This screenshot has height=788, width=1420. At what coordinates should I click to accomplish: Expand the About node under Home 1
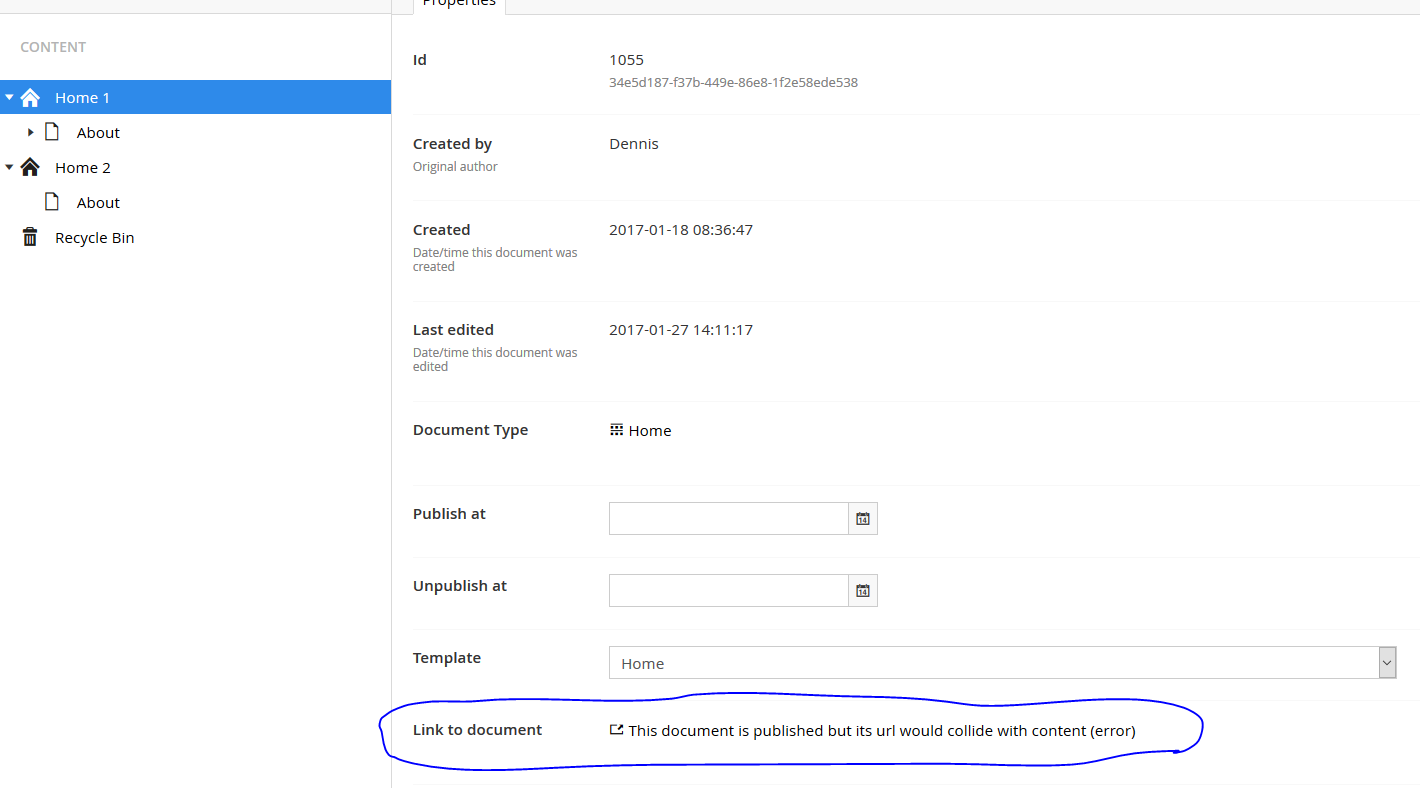[x=31, y=132]
